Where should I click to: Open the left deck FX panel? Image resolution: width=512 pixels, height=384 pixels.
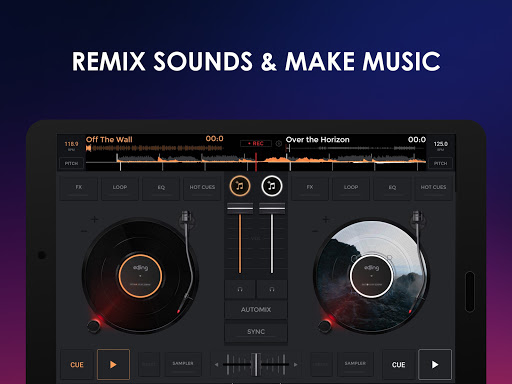pyautogui.click(x=79, y=188)
